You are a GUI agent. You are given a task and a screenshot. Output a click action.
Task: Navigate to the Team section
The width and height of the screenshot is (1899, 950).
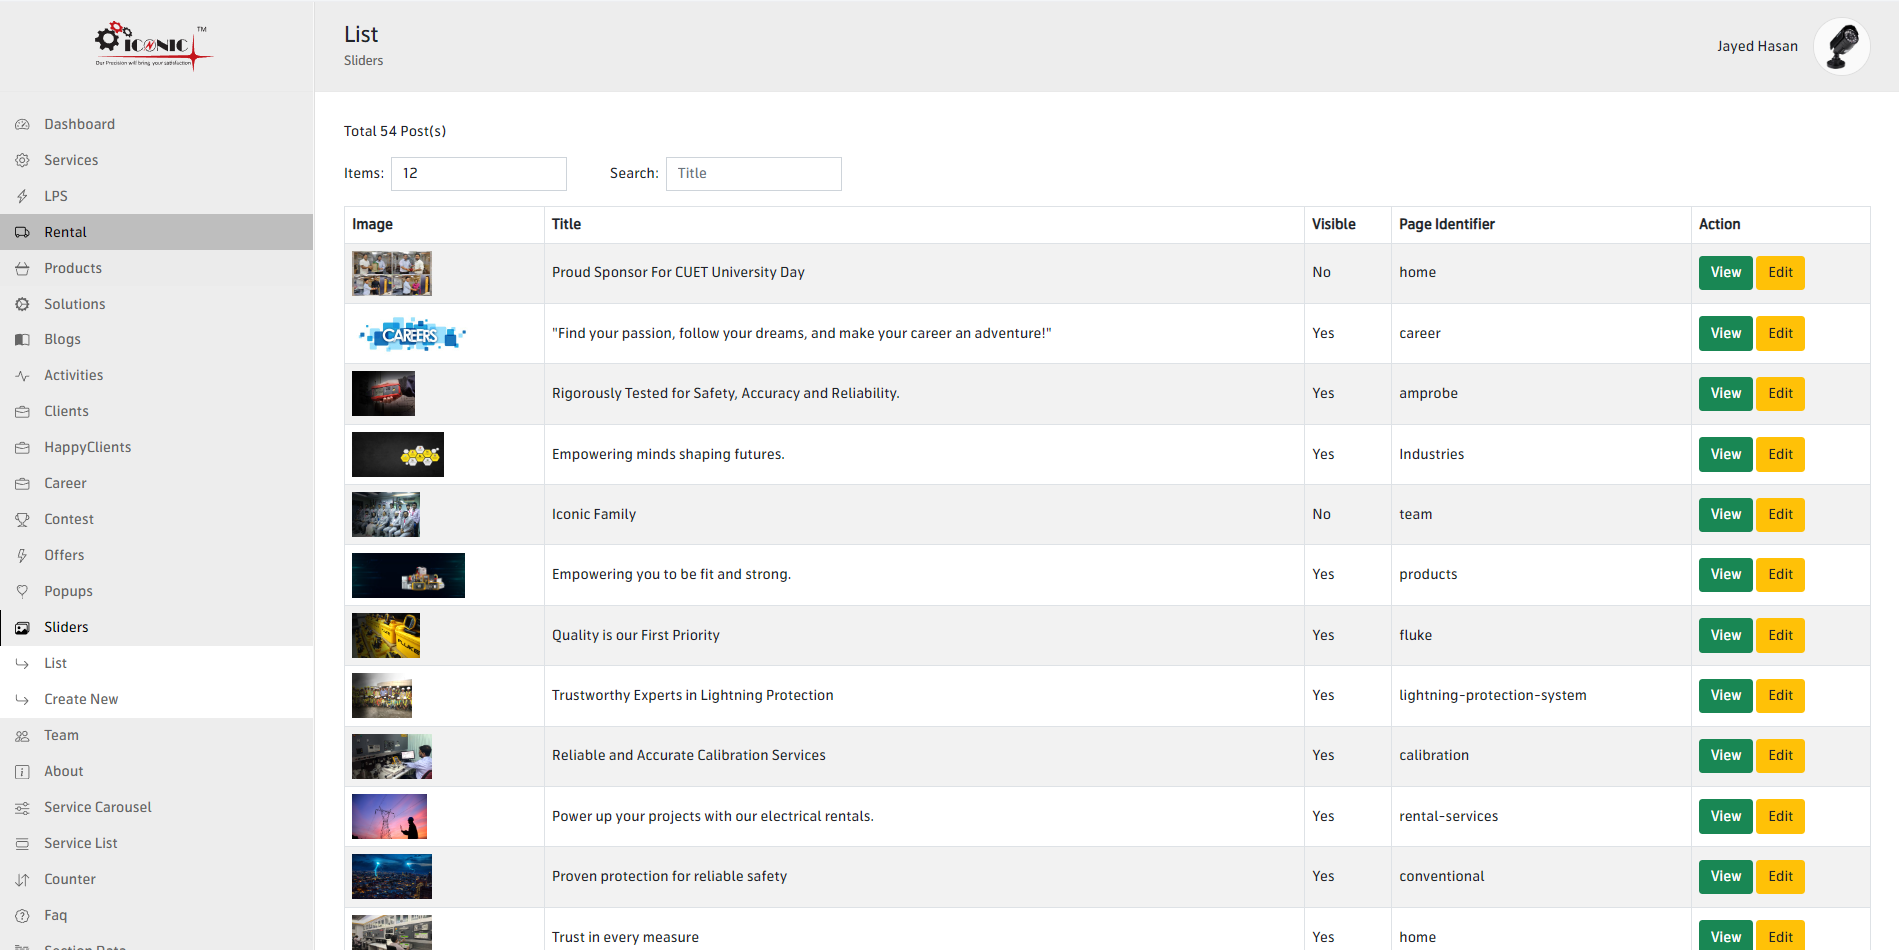[x=61, y=734]
